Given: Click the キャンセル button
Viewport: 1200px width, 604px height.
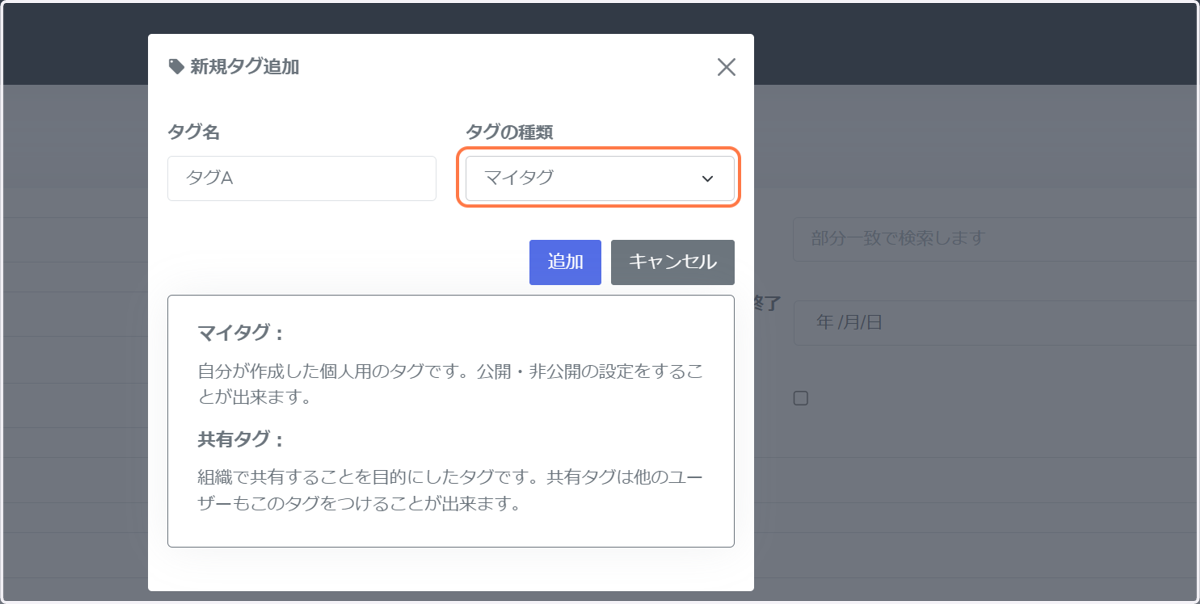Looking at the screenshot, I should (673, 262).
